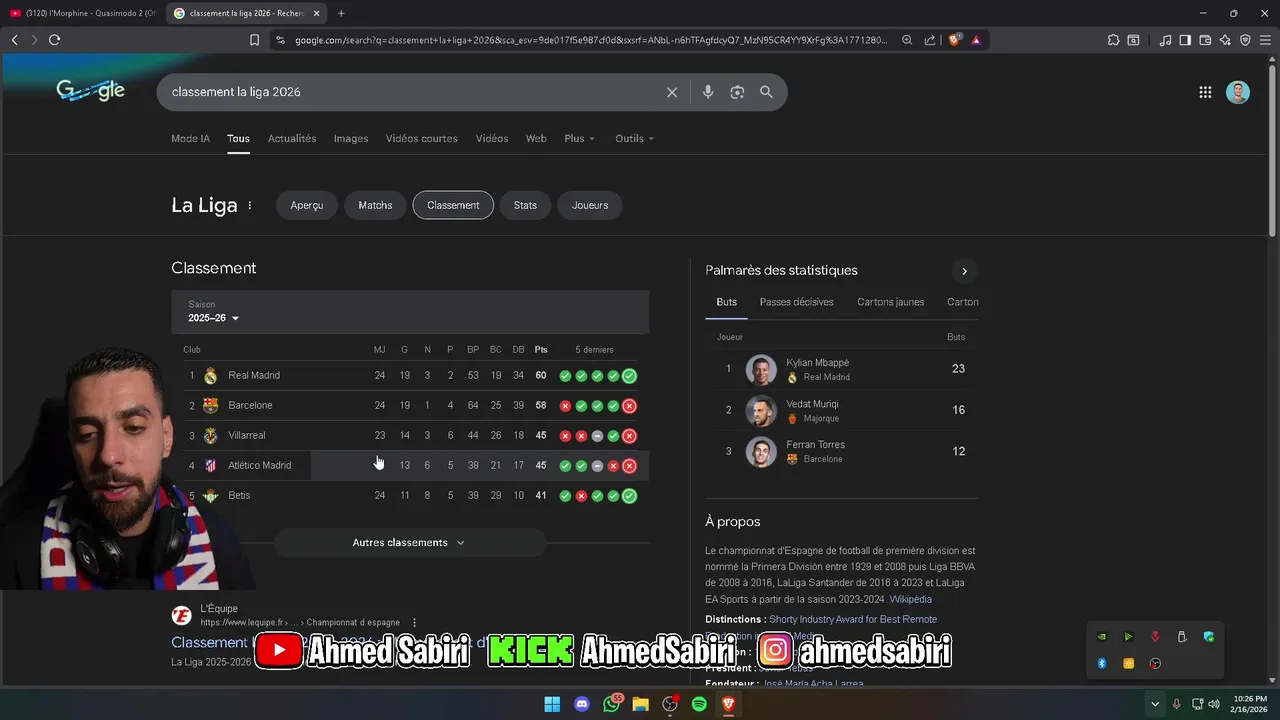This screenshot has height=720, width=1280.
Task: Clear the search box with the X icon
Action: point(672,92)
